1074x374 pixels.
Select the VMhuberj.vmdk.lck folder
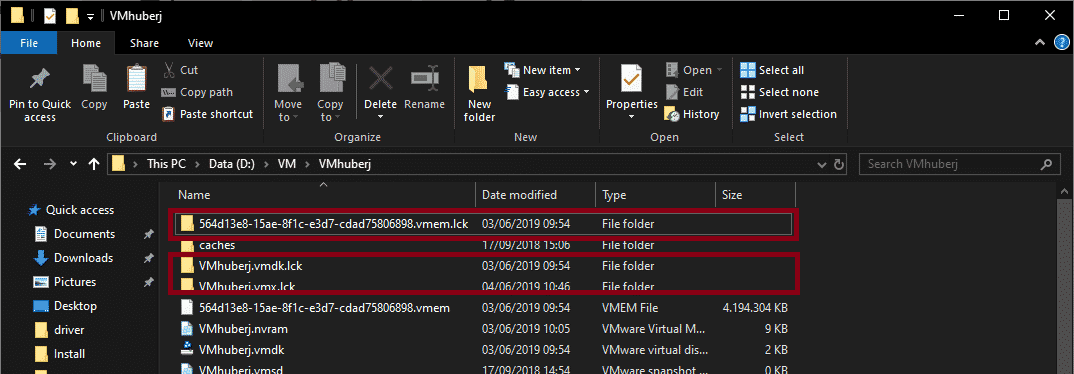[x=484, y=266]
